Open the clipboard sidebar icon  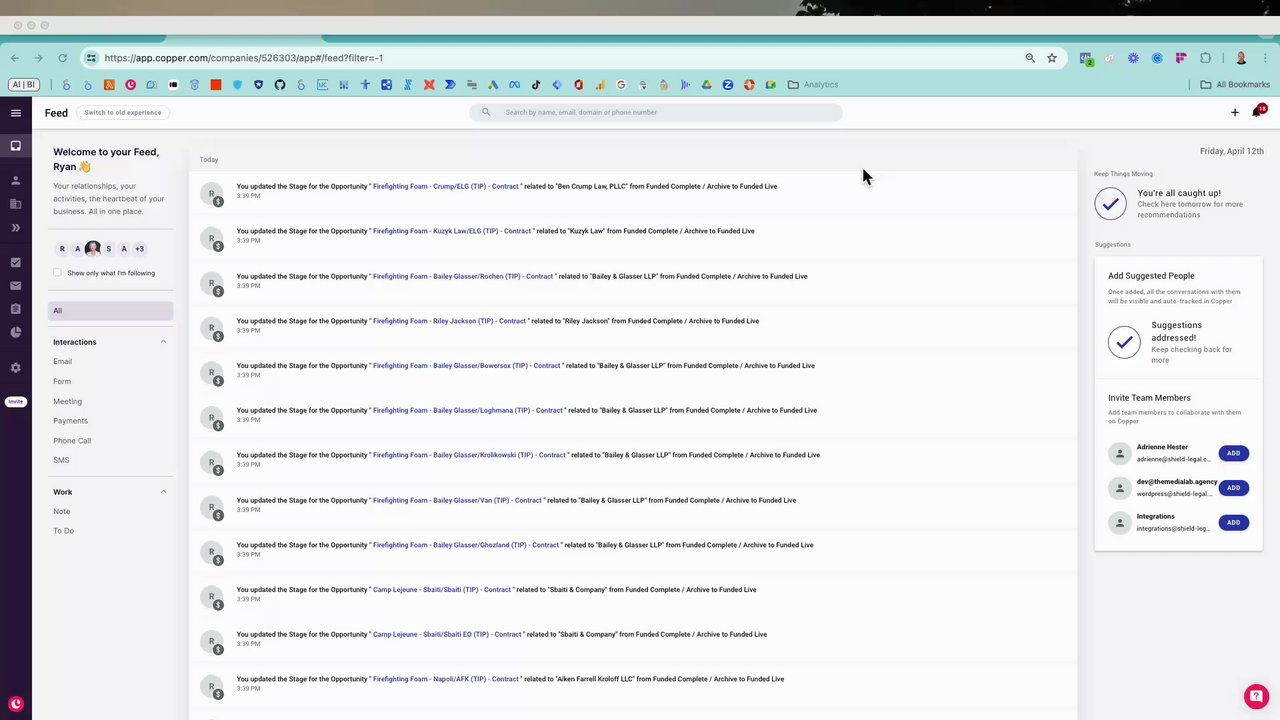point(15,309)
